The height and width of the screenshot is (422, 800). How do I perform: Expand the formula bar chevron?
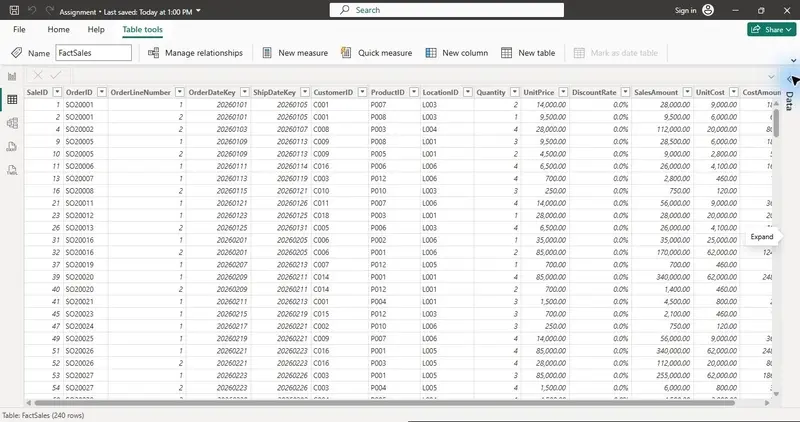tap(771, 77)
